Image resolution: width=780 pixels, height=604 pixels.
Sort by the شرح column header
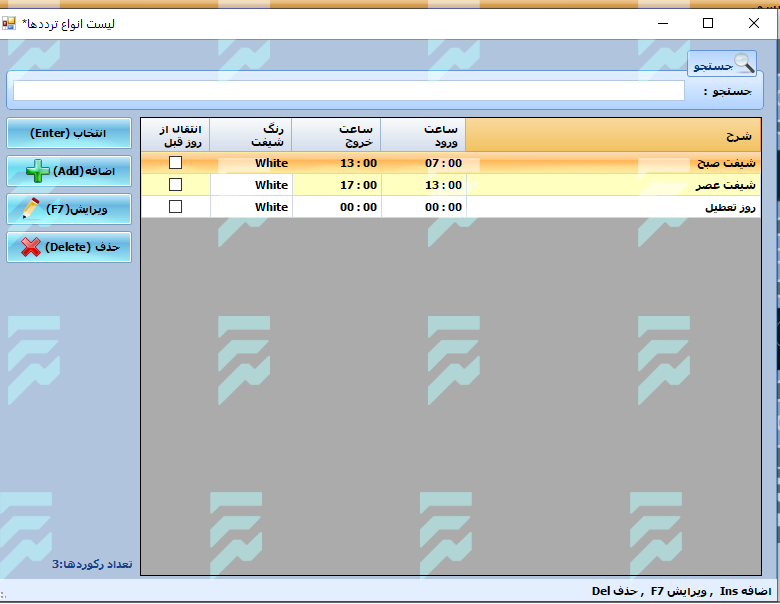pyautogui.click(x=614, y=135)
